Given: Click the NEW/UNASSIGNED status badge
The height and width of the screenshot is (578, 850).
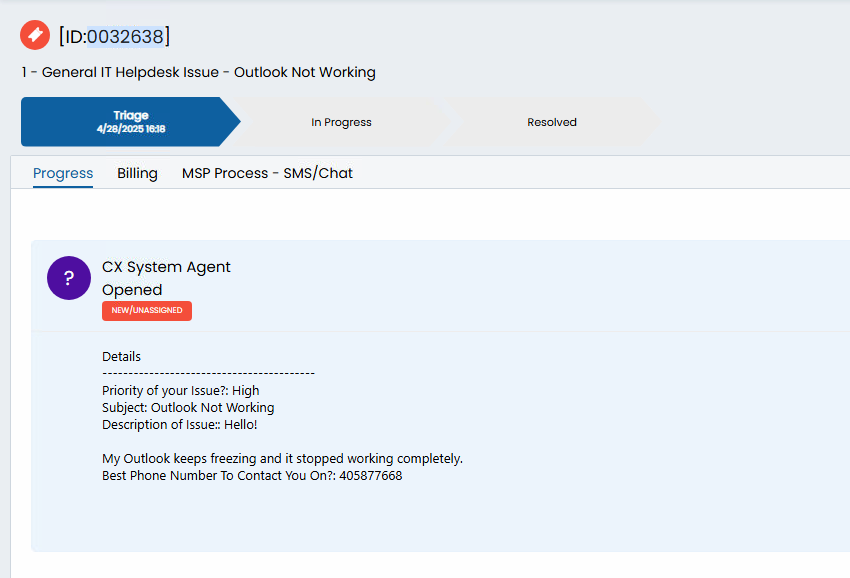Looking at the screenshot, I should 147,310.
